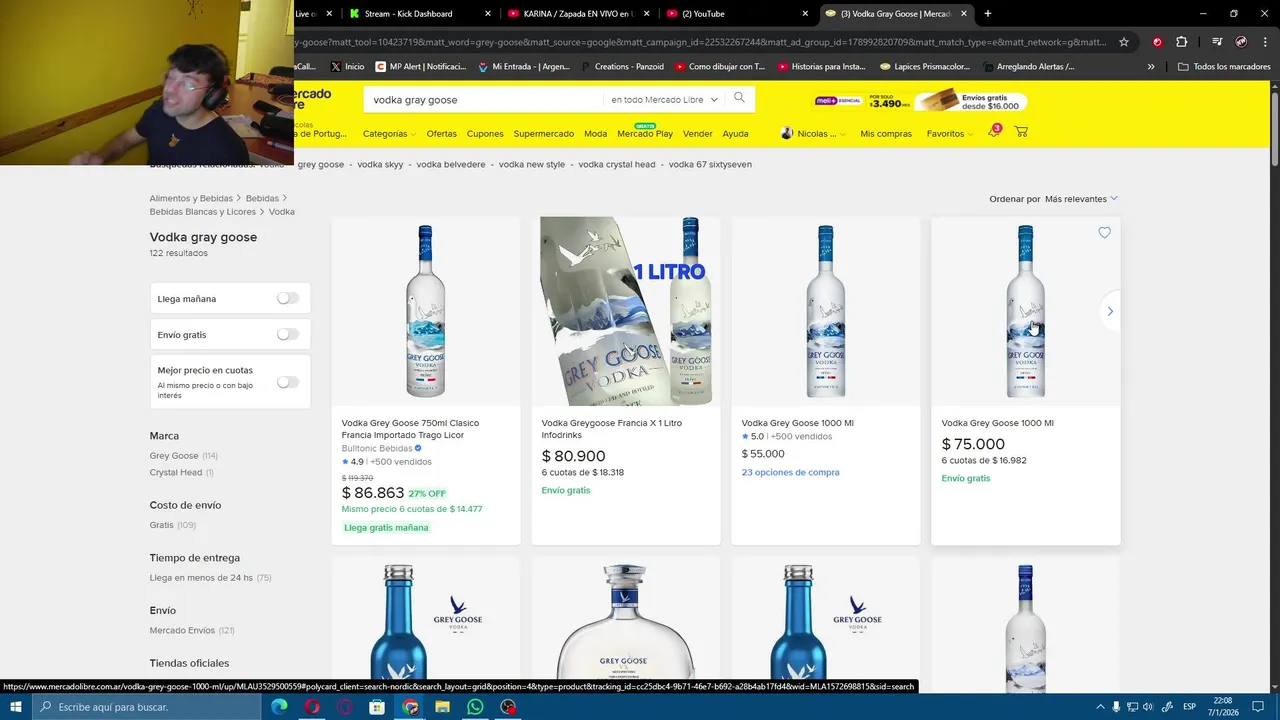Switch to the KARINA / Zapada EN VIVO tab
Viewport: 1280px width, 720px height.
pos(578,14)
